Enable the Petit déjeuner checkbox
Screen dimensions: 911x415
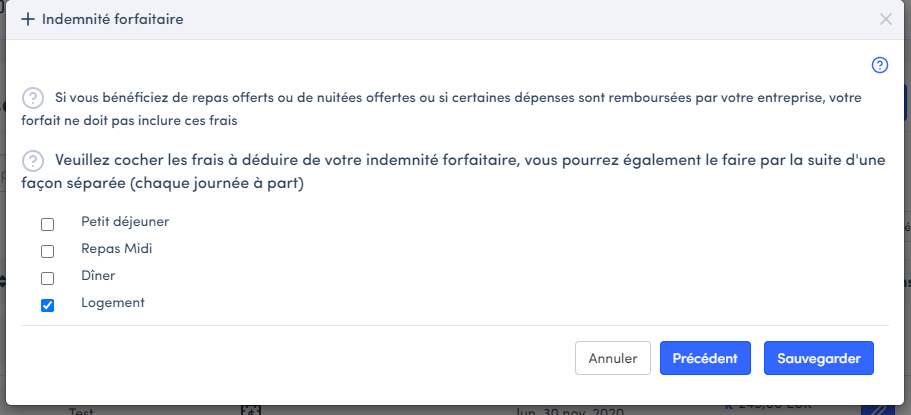pos(47,224)
